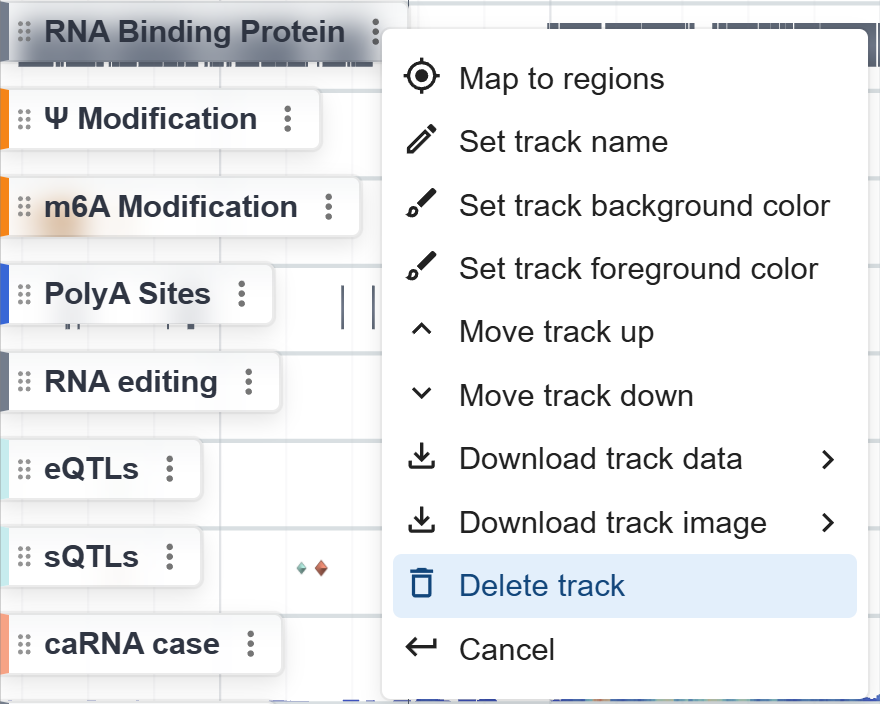
Task: Open kebab menu for eQTLs track
Action: point(170,468)
